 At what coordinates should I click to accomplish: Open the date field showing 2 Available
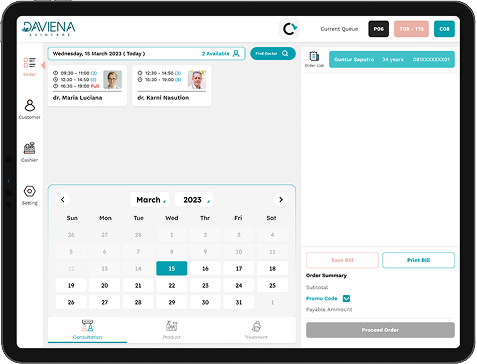pyautogui.click(x=146, y=54)
